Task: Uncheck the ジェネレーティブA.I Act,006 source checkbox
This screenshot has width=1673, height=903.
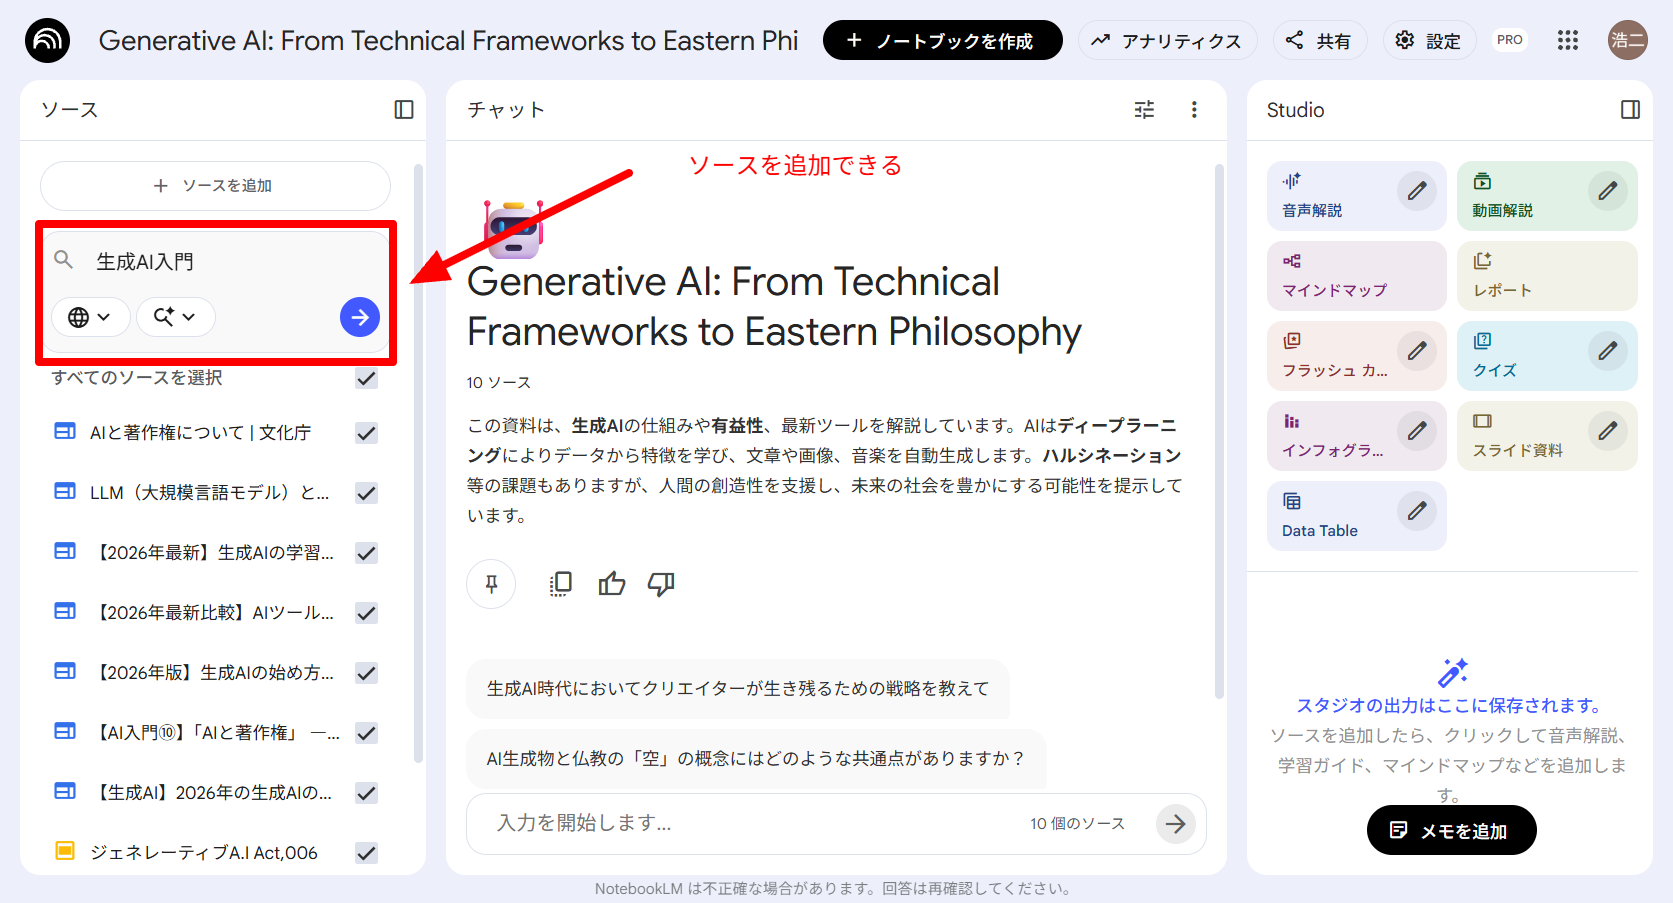Action: (367, 853)
